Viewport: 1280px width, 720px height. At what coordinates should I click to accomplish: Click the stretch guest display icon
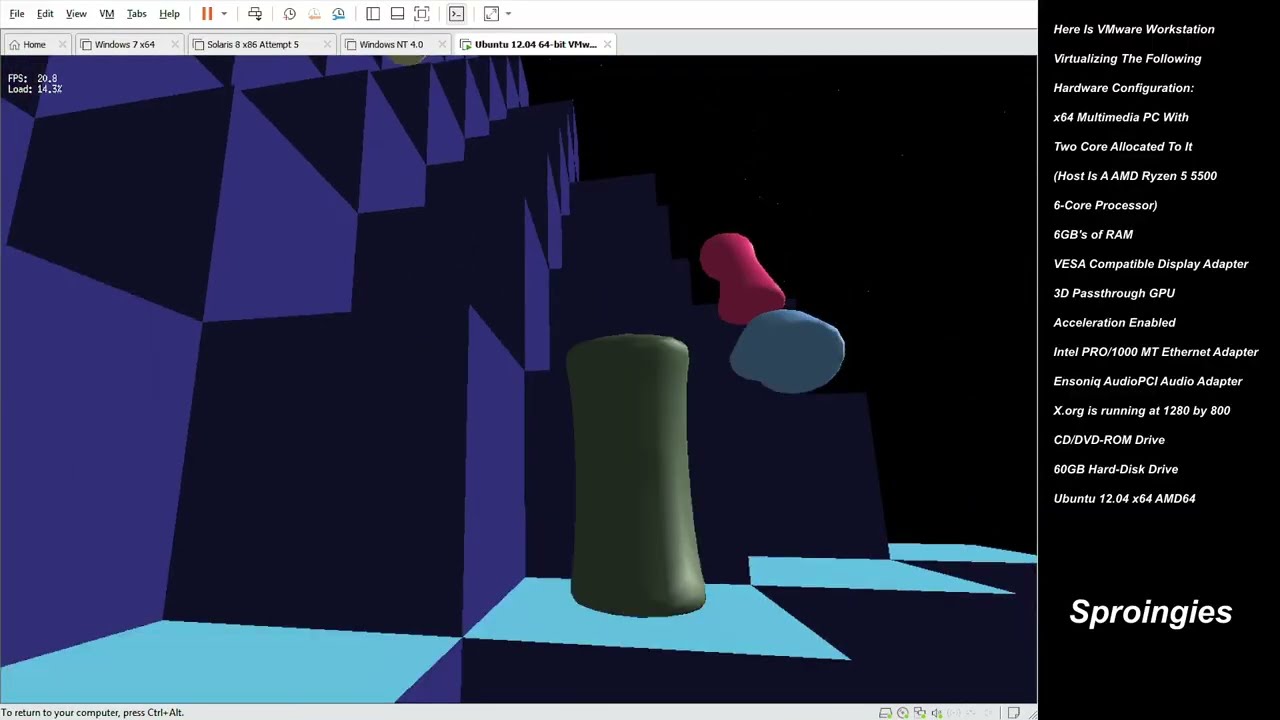tap(491, 14)
